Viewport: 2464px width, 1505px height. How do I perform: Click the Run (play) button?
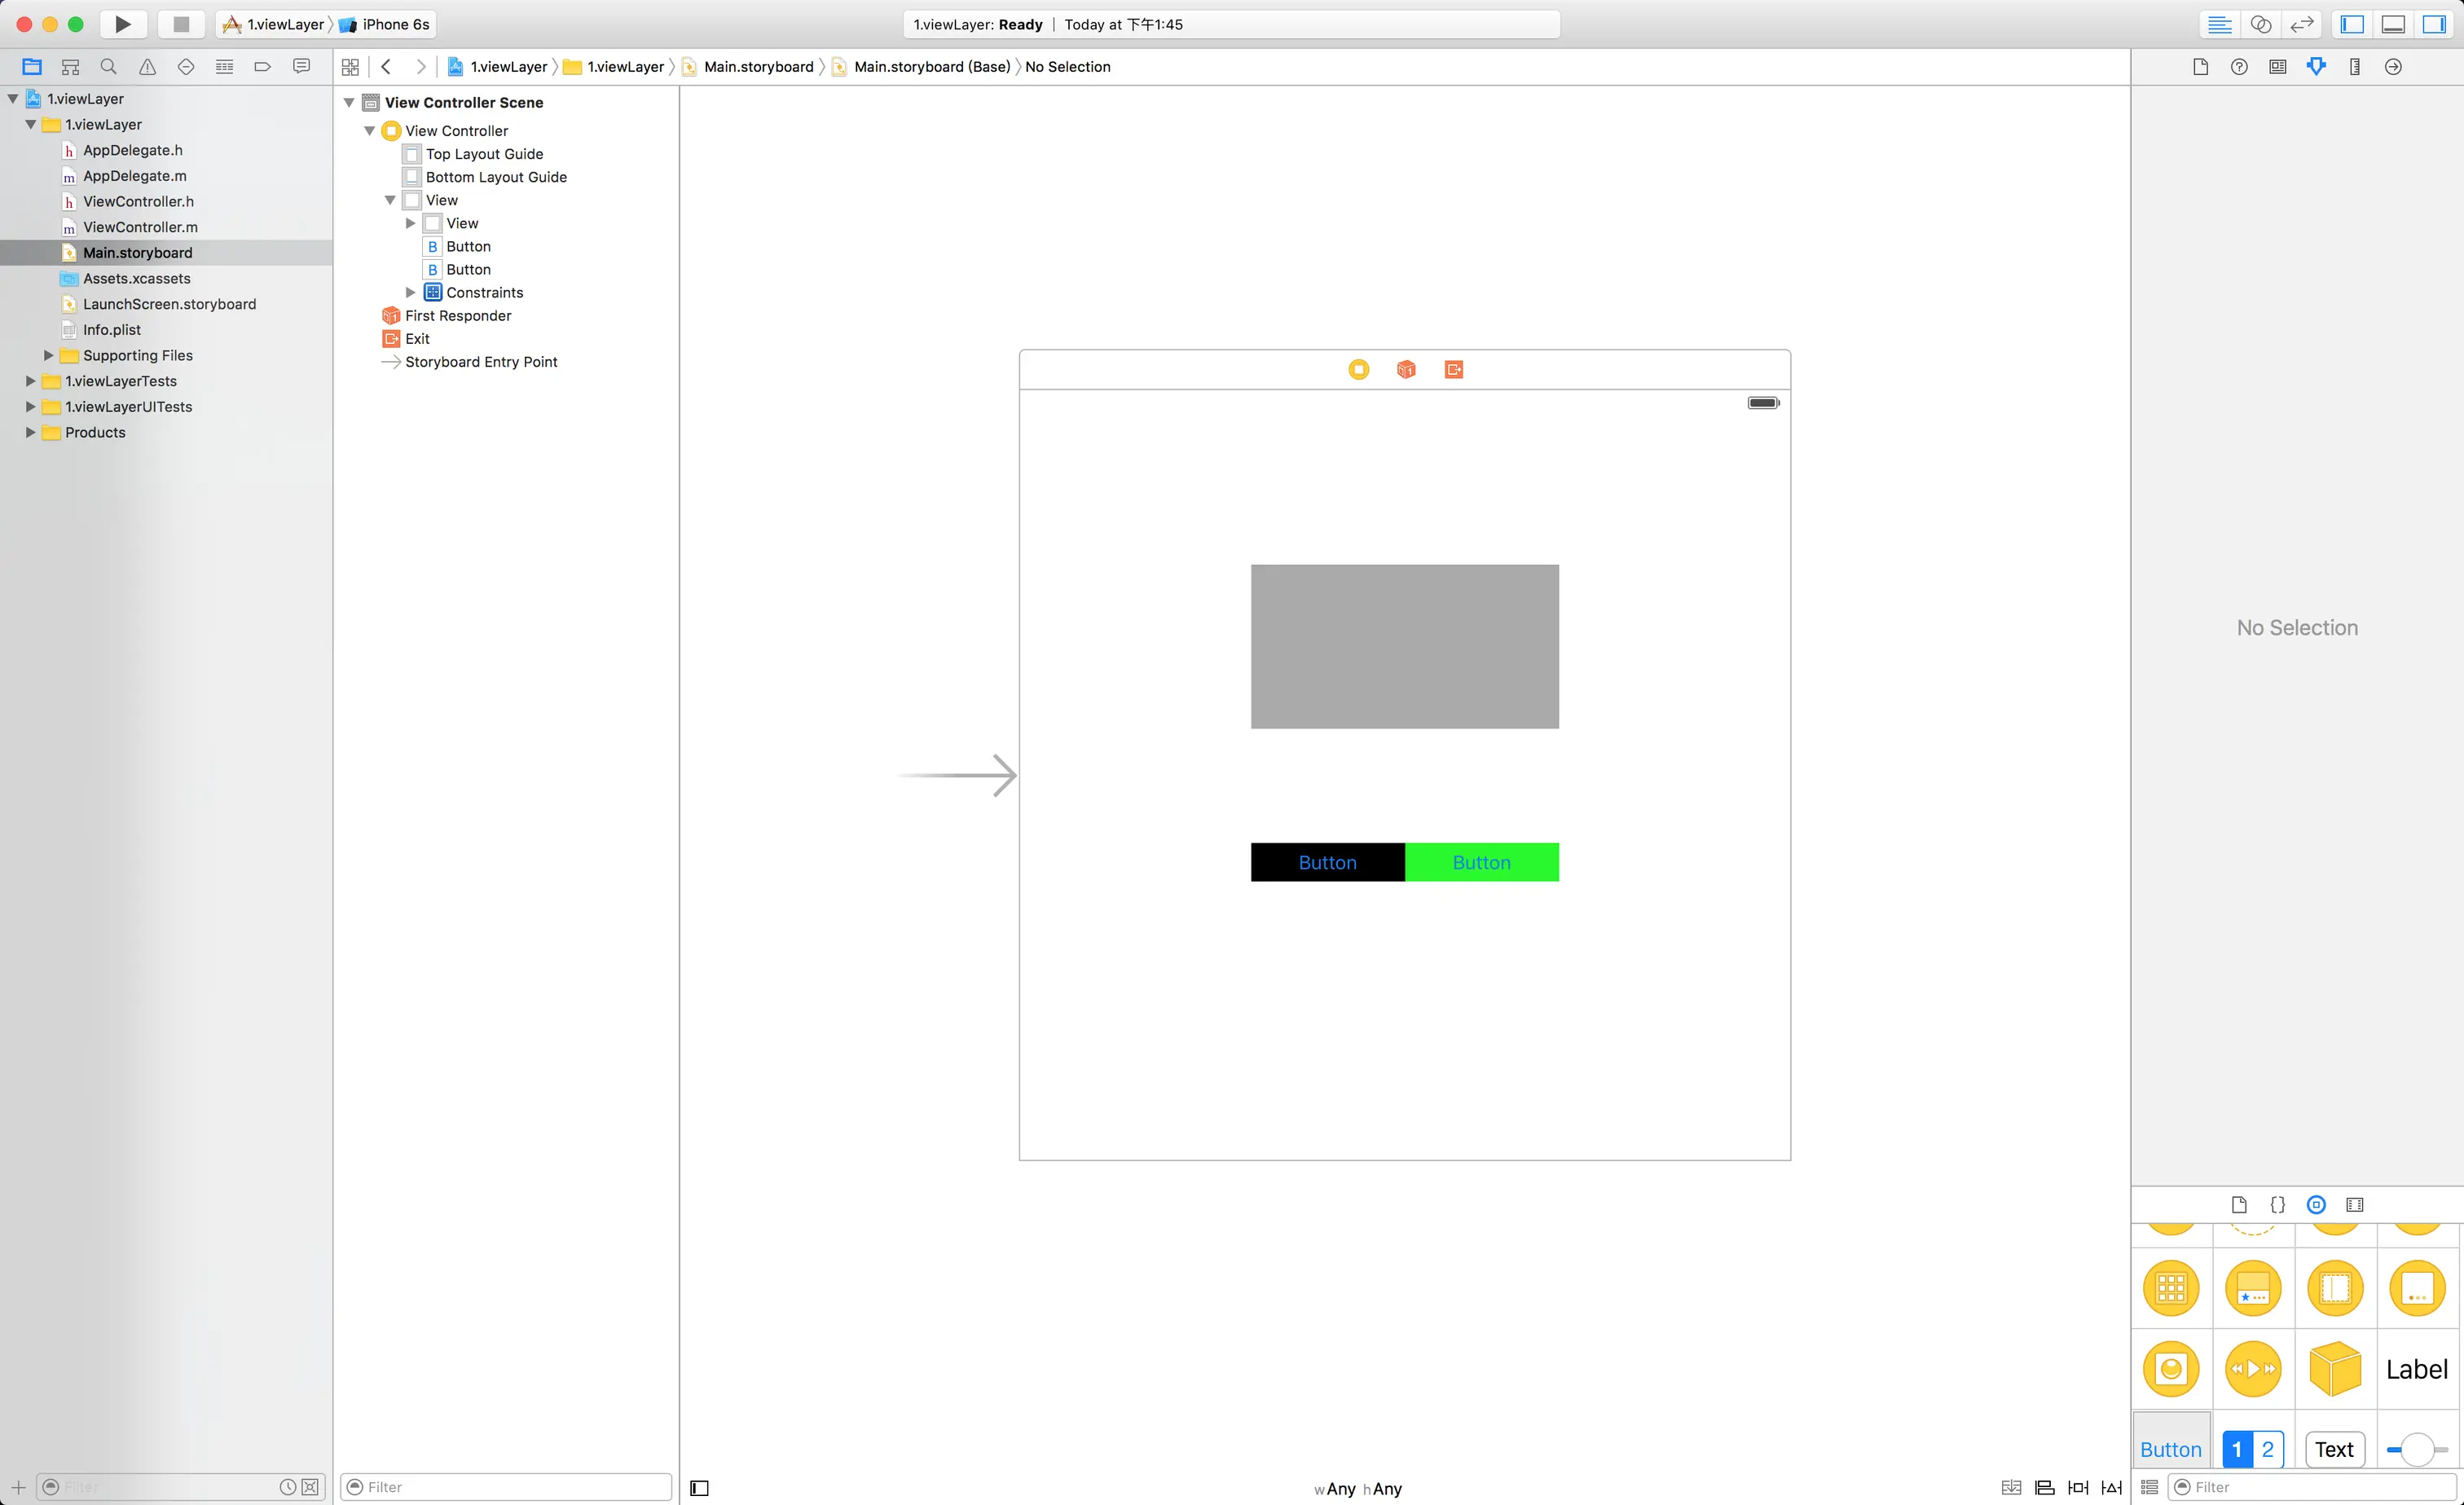[x=122, y=24]
